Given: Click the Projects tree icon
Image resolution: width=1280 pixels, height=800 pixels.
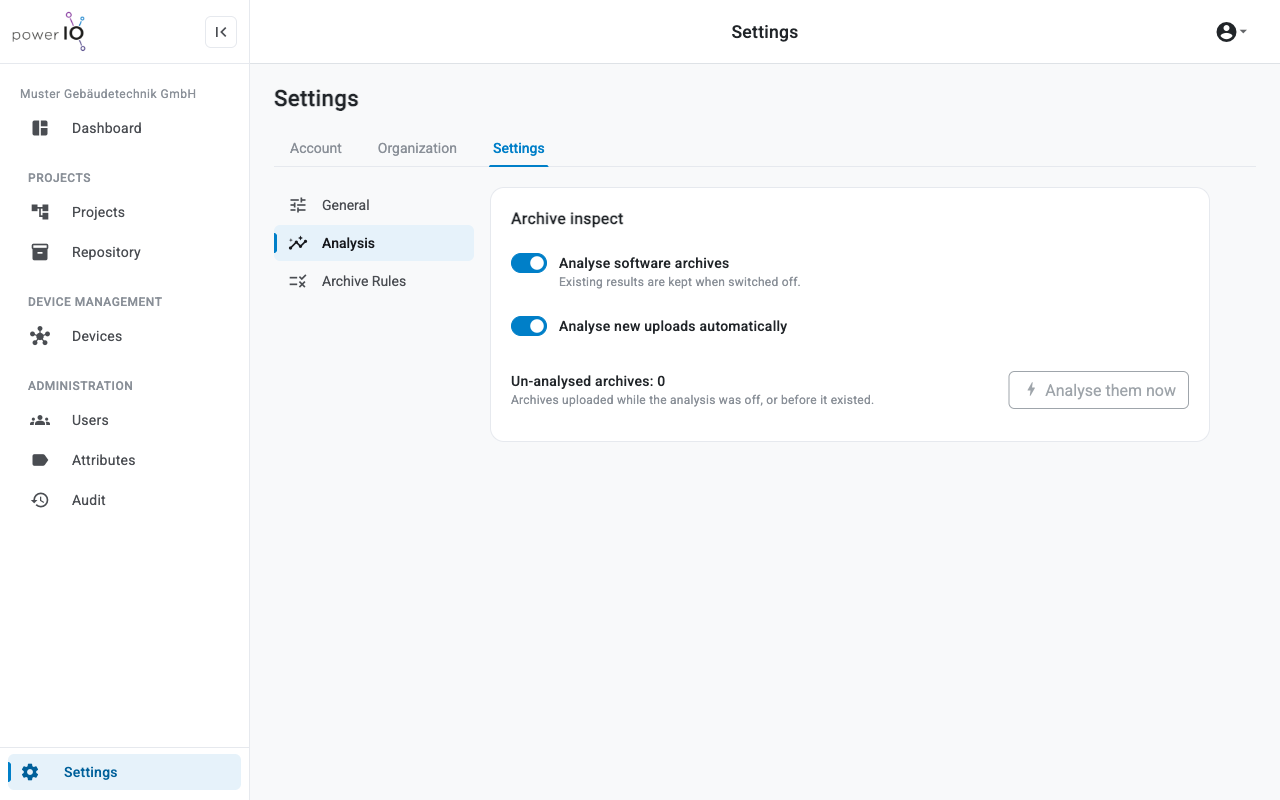Looking at the screenshot, I should click(x=40, y=212).
